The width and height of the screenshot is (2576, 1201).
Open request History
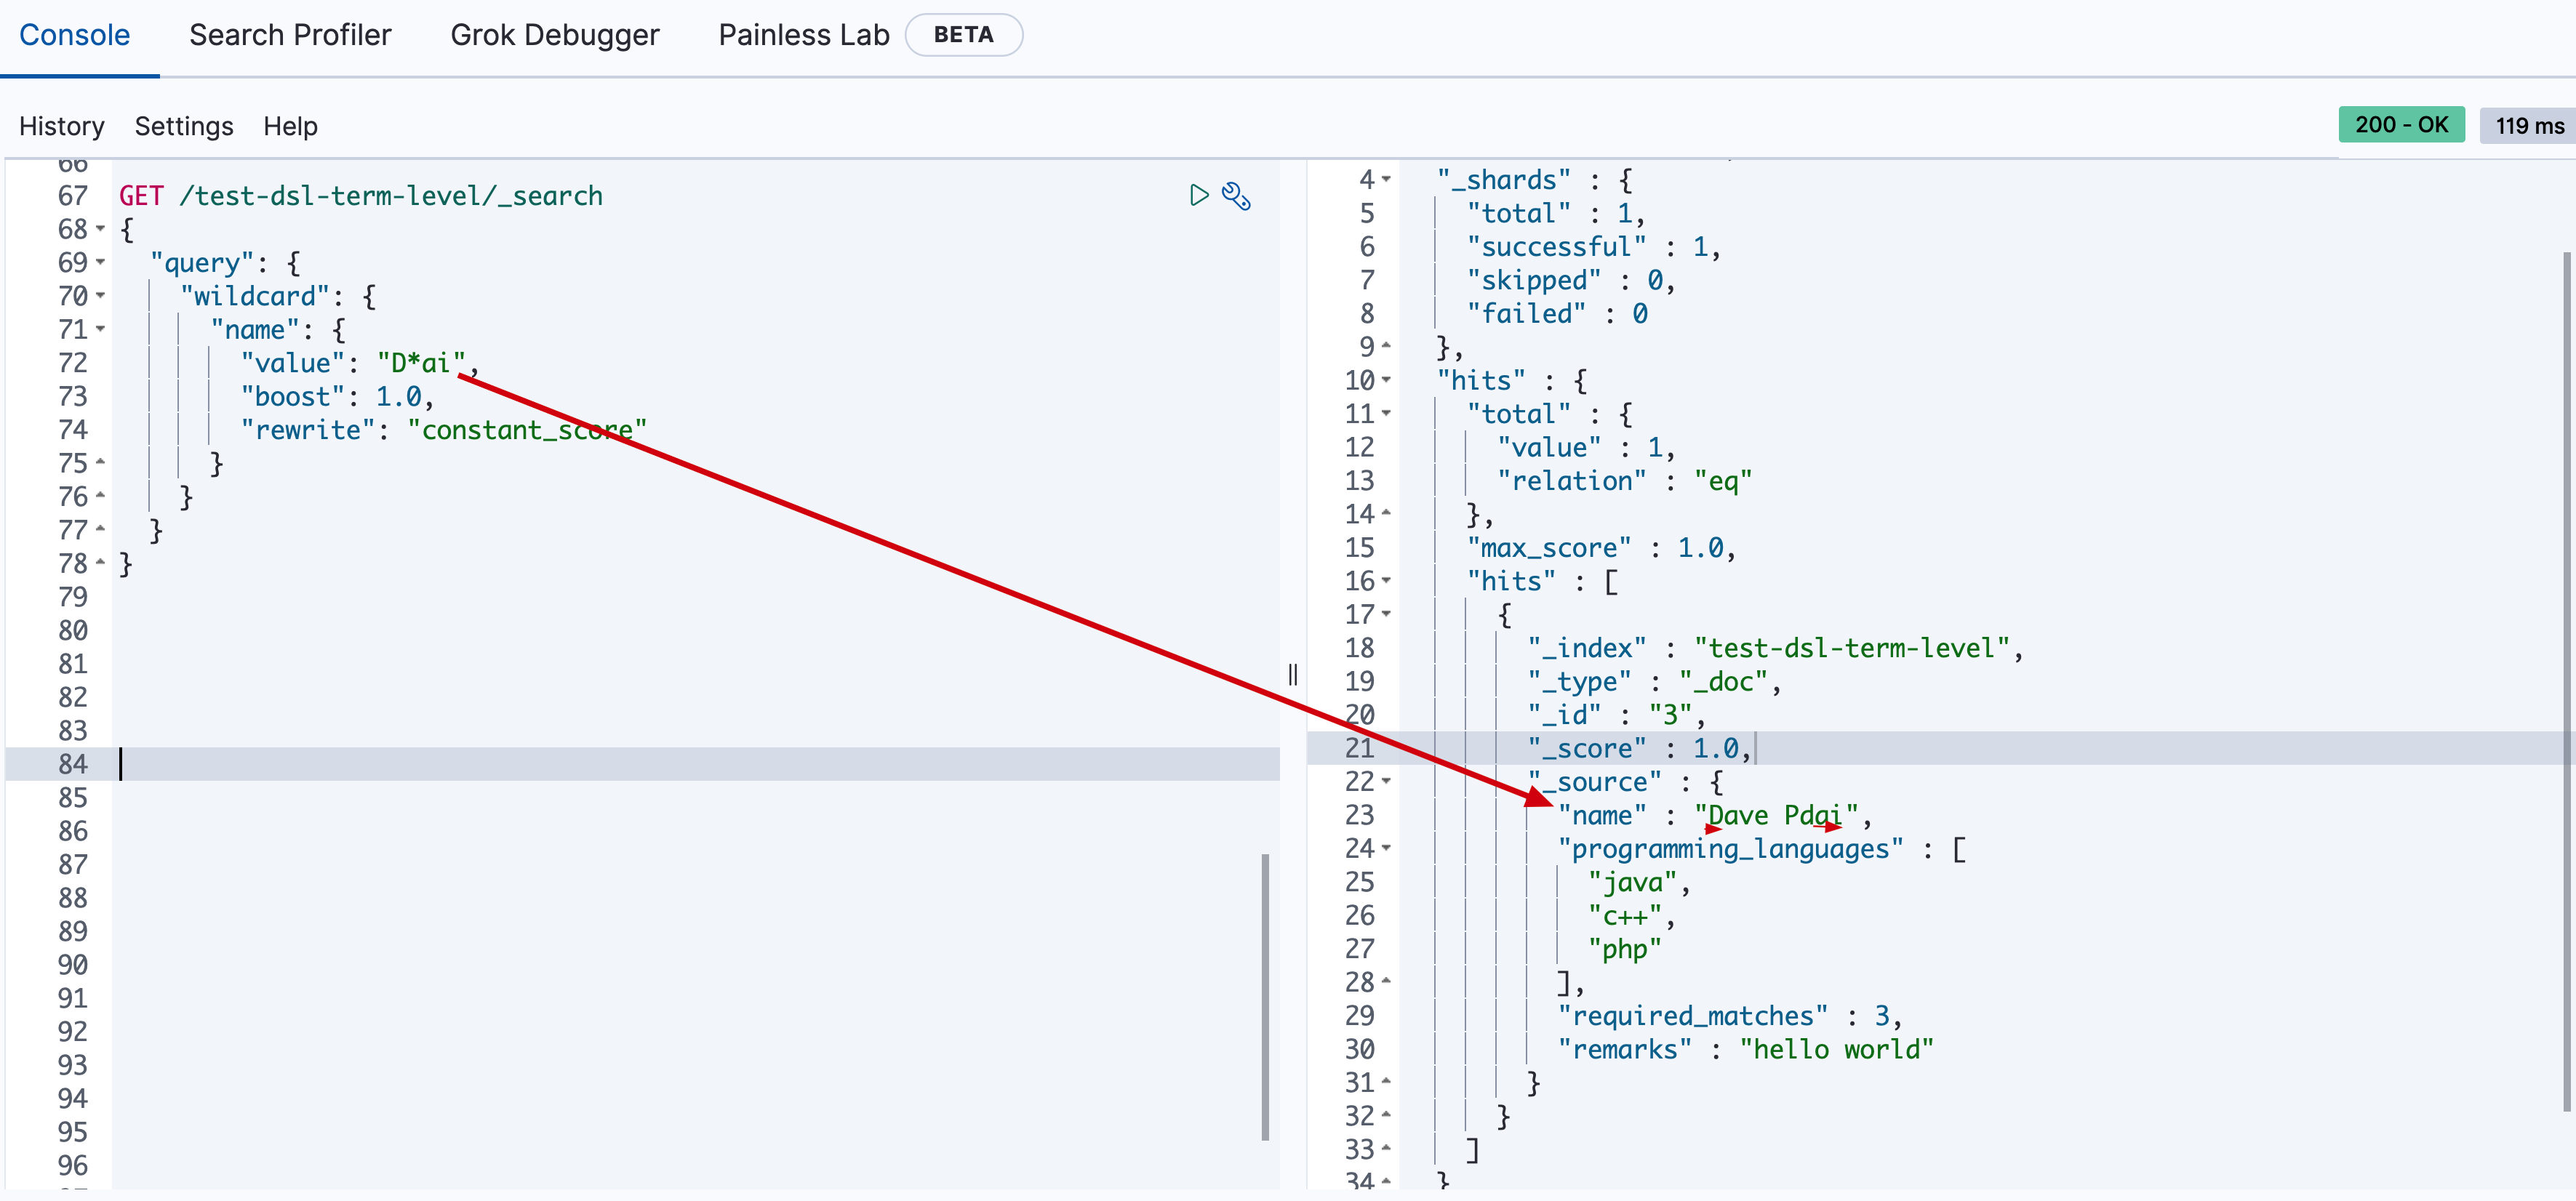point(61,126)
